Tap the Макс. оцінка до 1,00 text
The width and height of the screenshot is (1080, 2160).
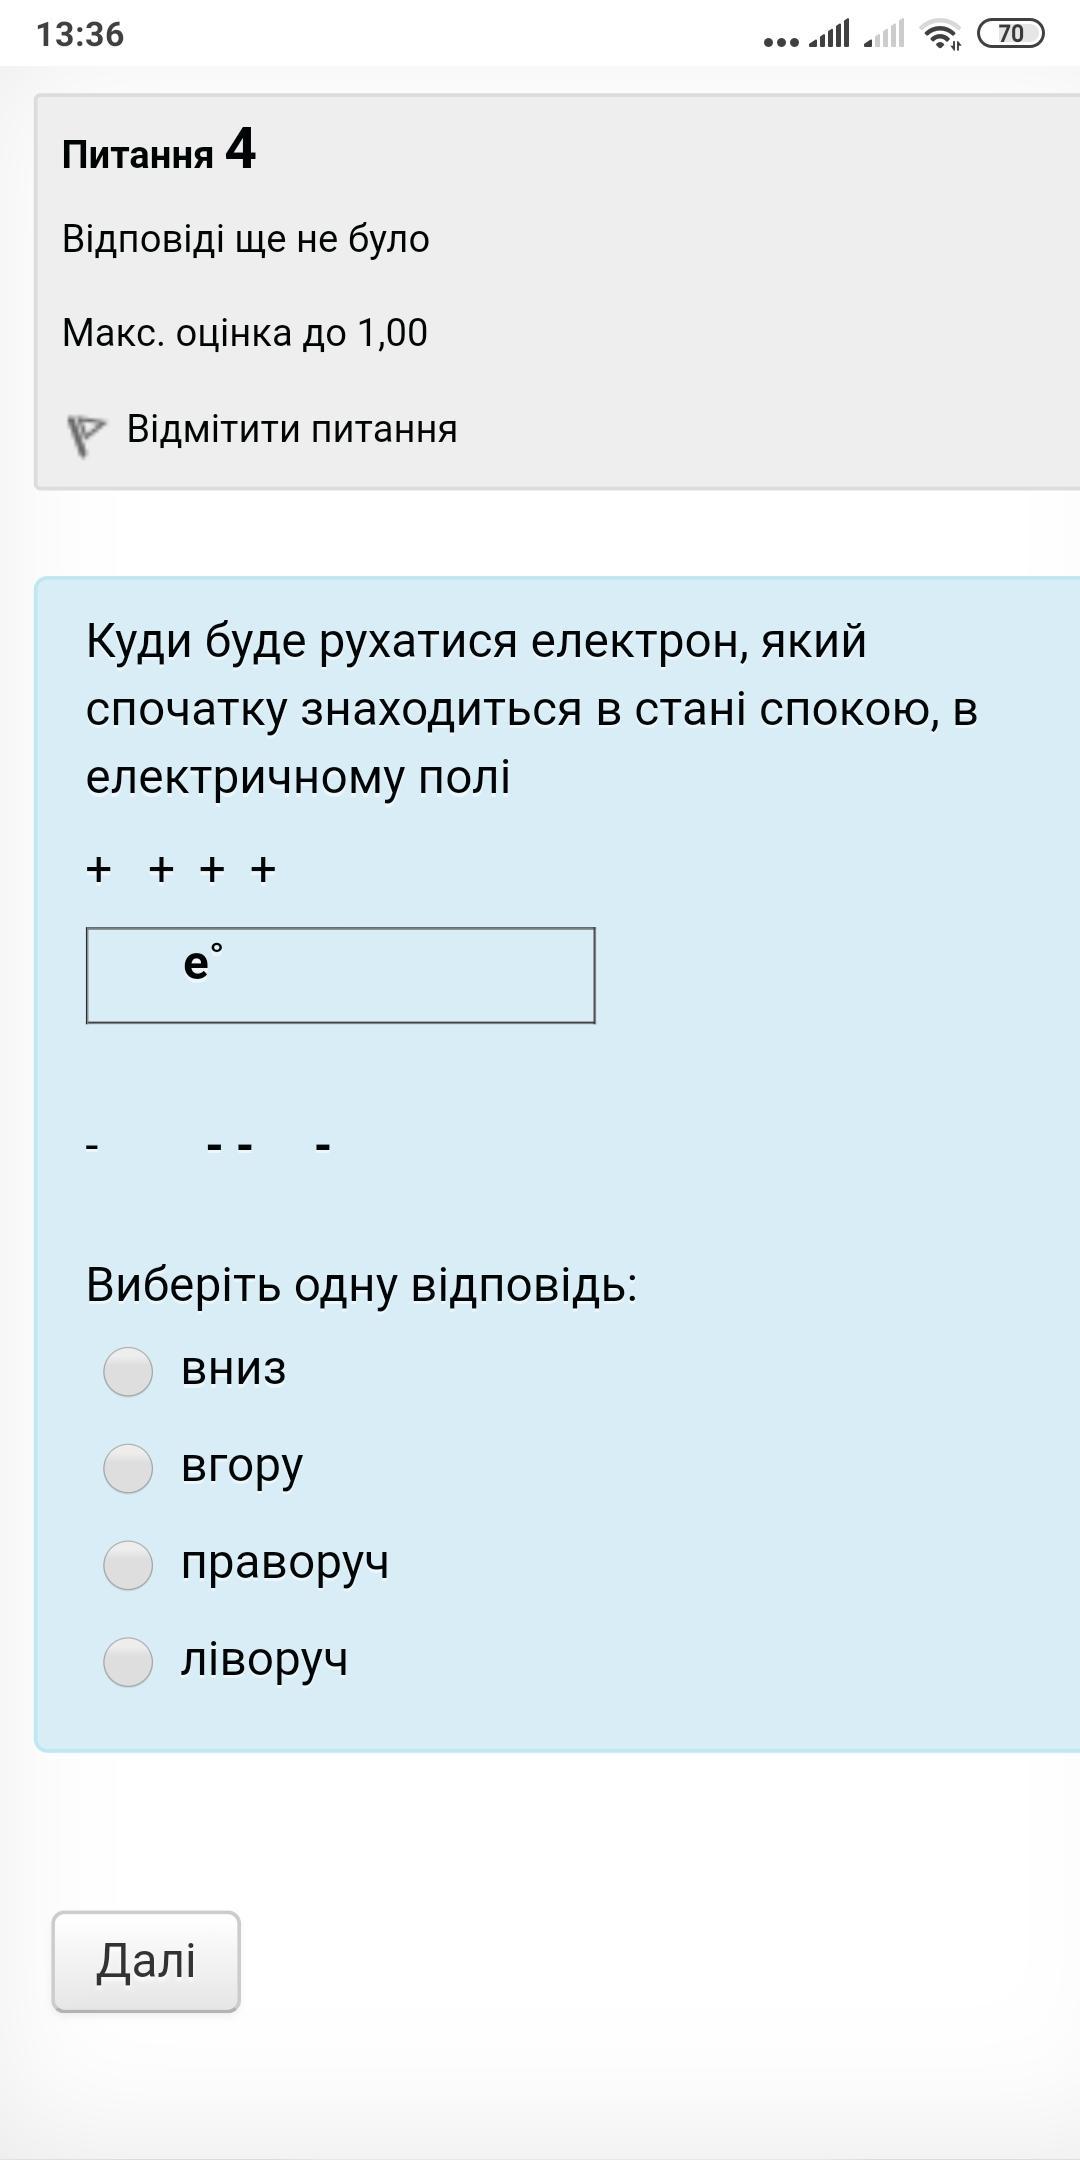pyautogui.click(x=245, y=333)
